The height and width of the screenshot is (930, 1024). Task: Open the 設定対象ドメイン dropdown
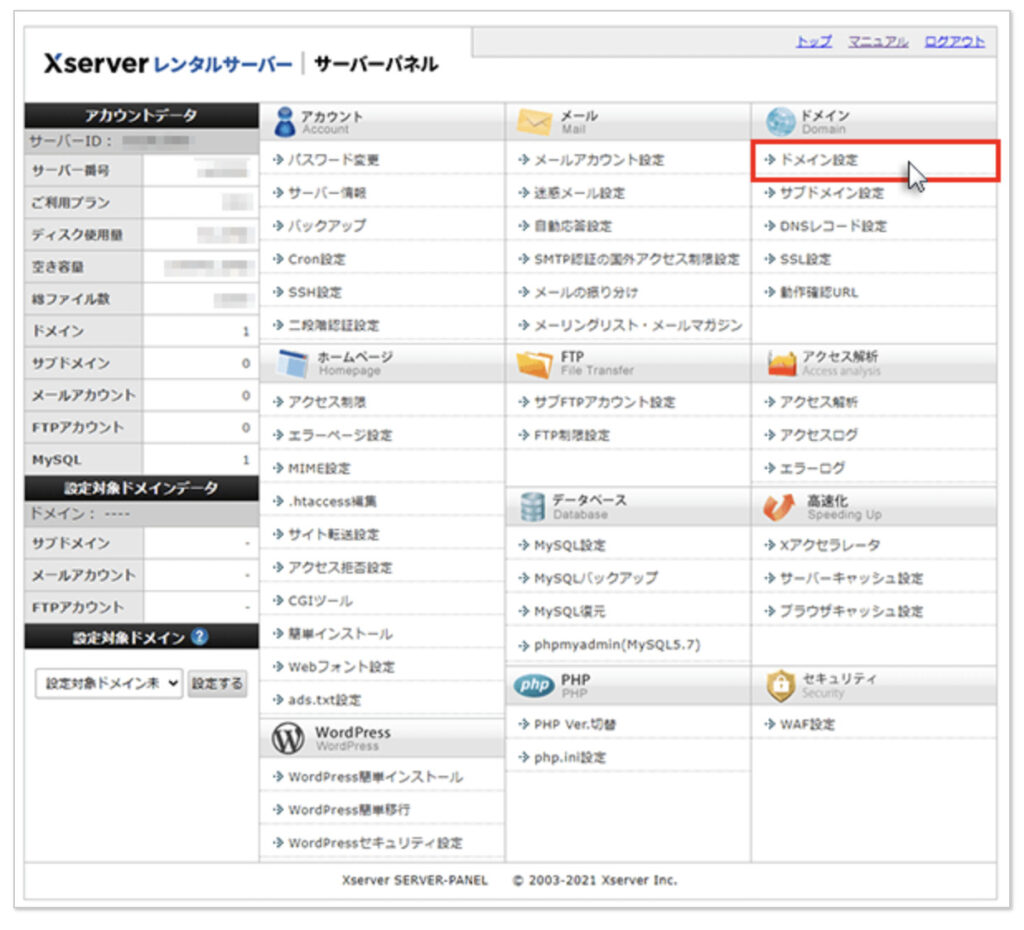point(109,683)
